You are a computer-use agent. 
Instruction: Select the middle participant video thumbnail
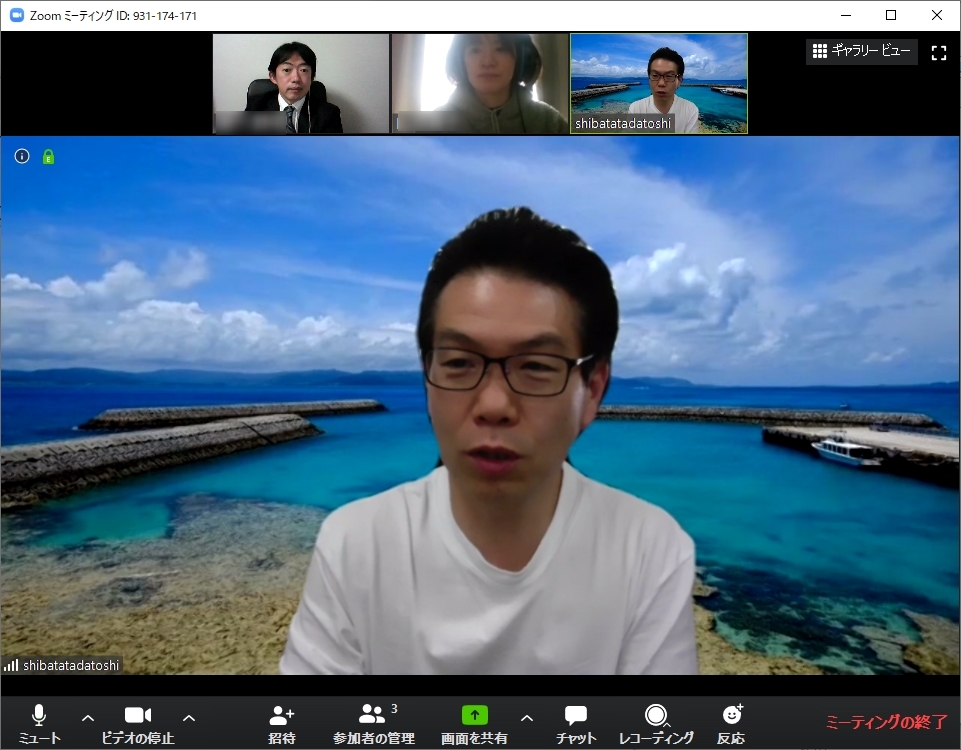479,84
